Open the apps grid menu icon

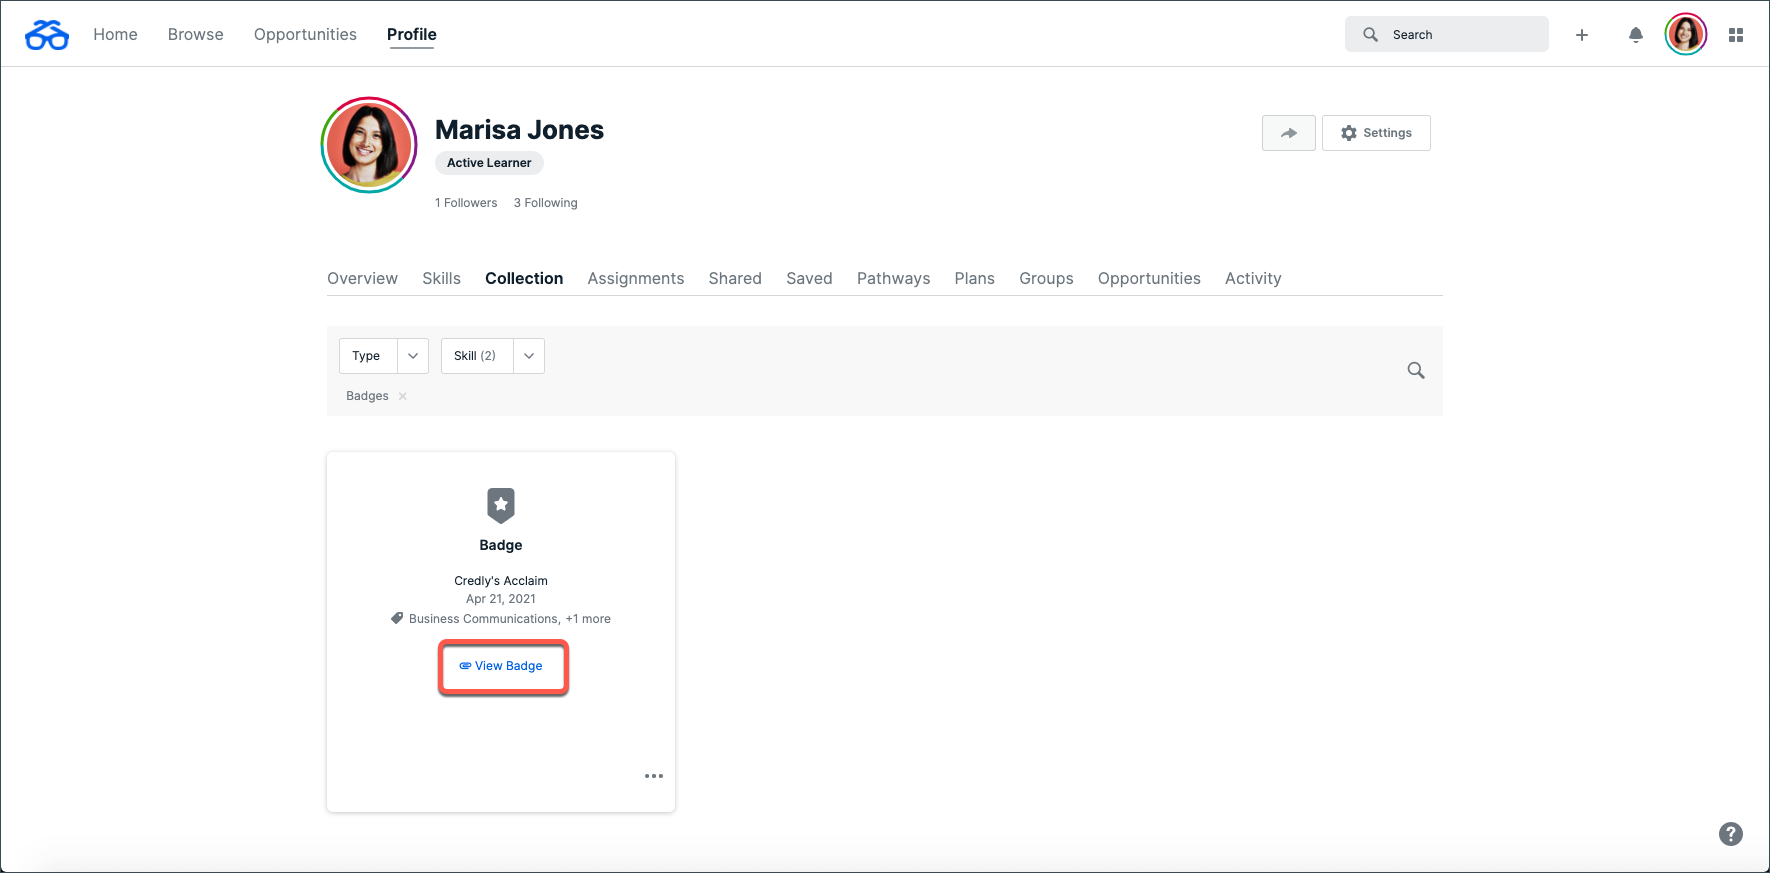click(1735, 35)
